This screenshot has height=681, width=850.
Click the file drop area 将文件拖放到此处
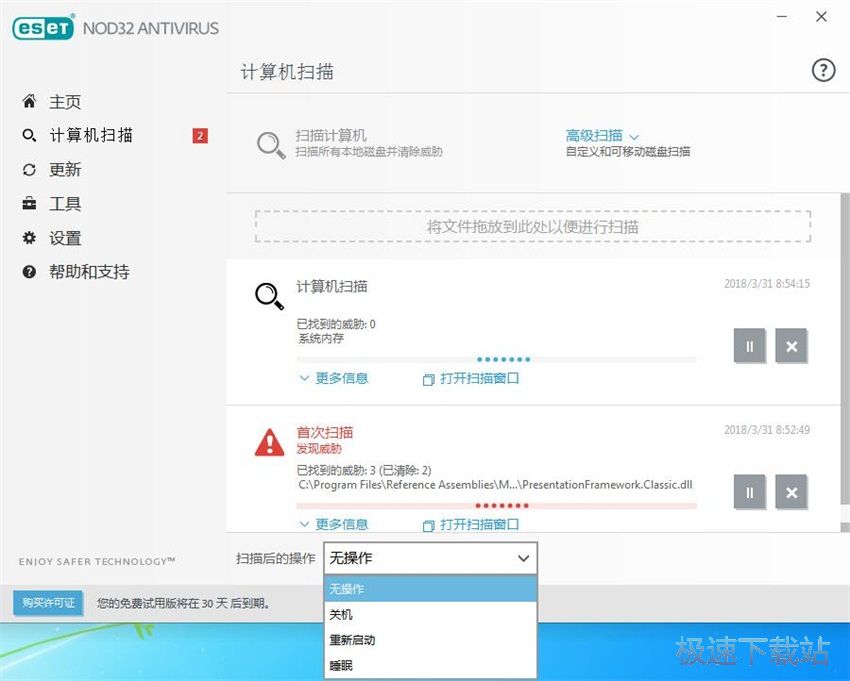(533, 226)
